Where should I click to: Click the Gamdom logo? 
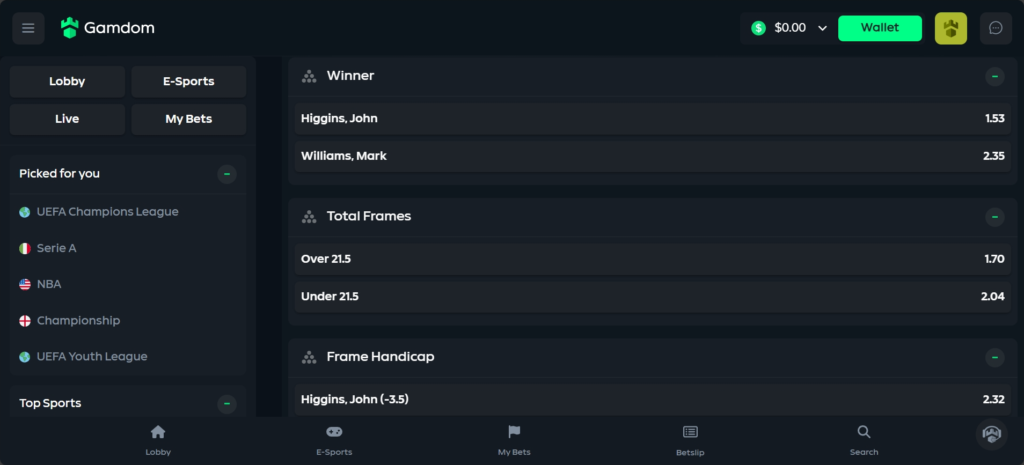click(108, 28)
